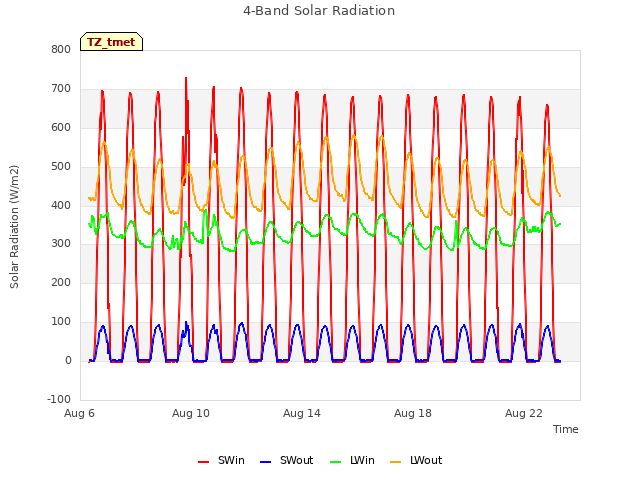Click the orange LWout legend color marker
Screen dimensions: 640x480
(x=396, y=462)
